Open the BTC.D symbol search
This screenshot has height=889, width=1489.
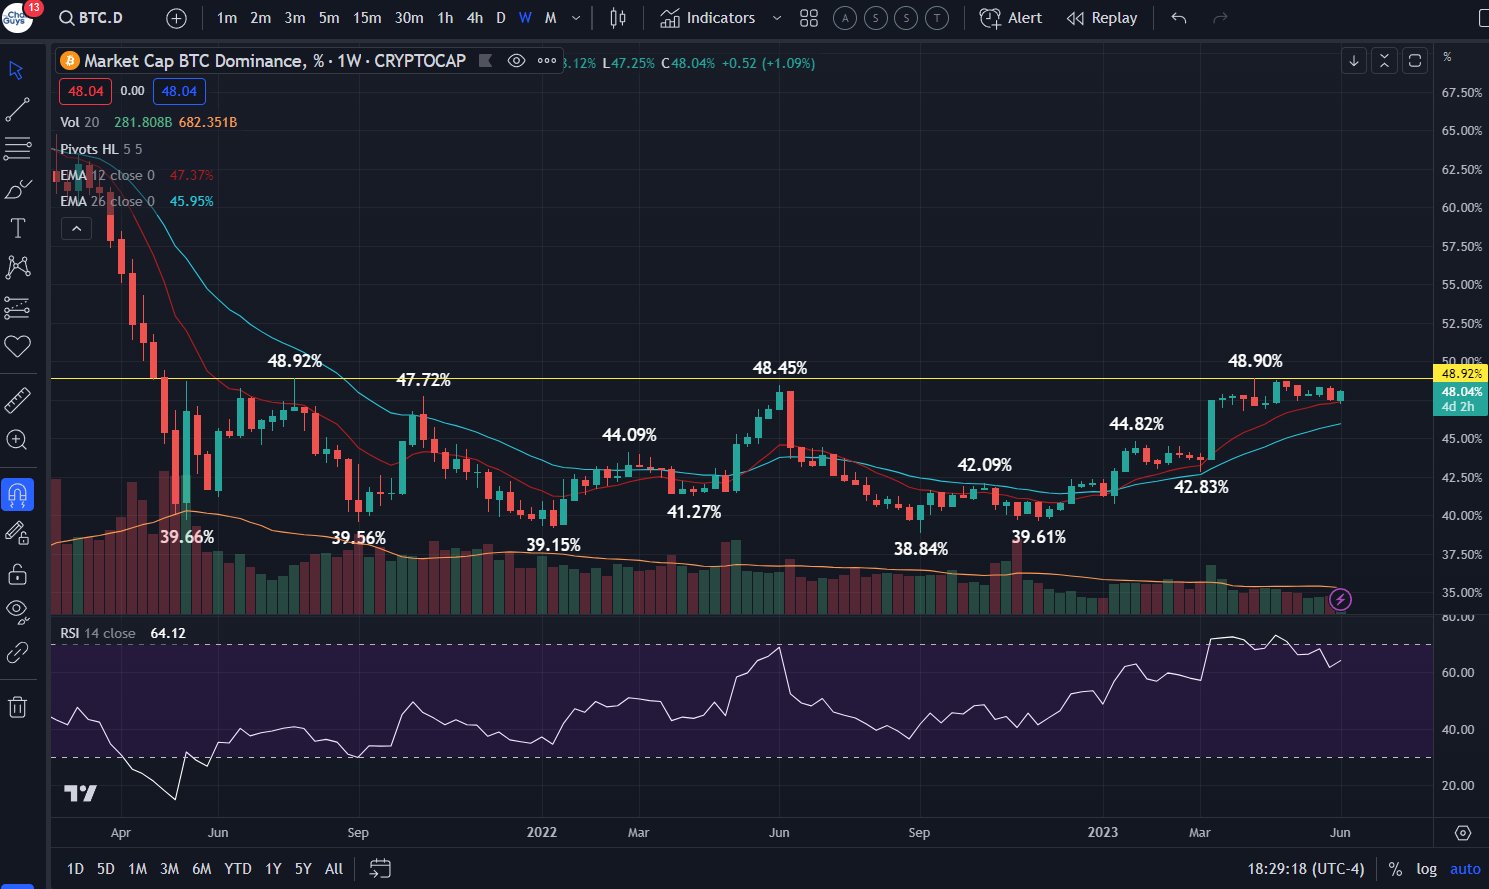pyautogui.click(x=92, y=18)
